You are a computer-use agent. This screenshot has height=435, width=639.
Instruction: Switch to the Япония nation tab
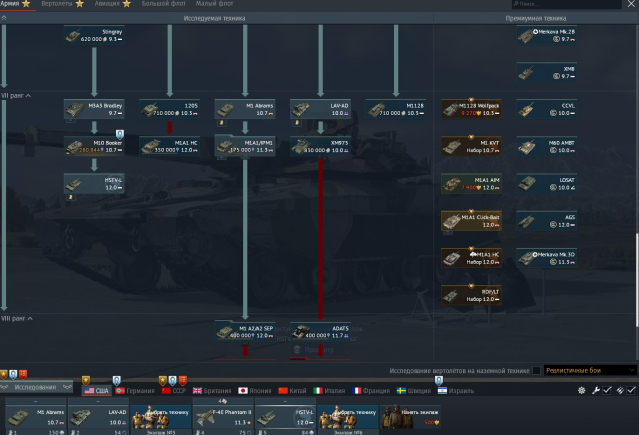point(255,391)
